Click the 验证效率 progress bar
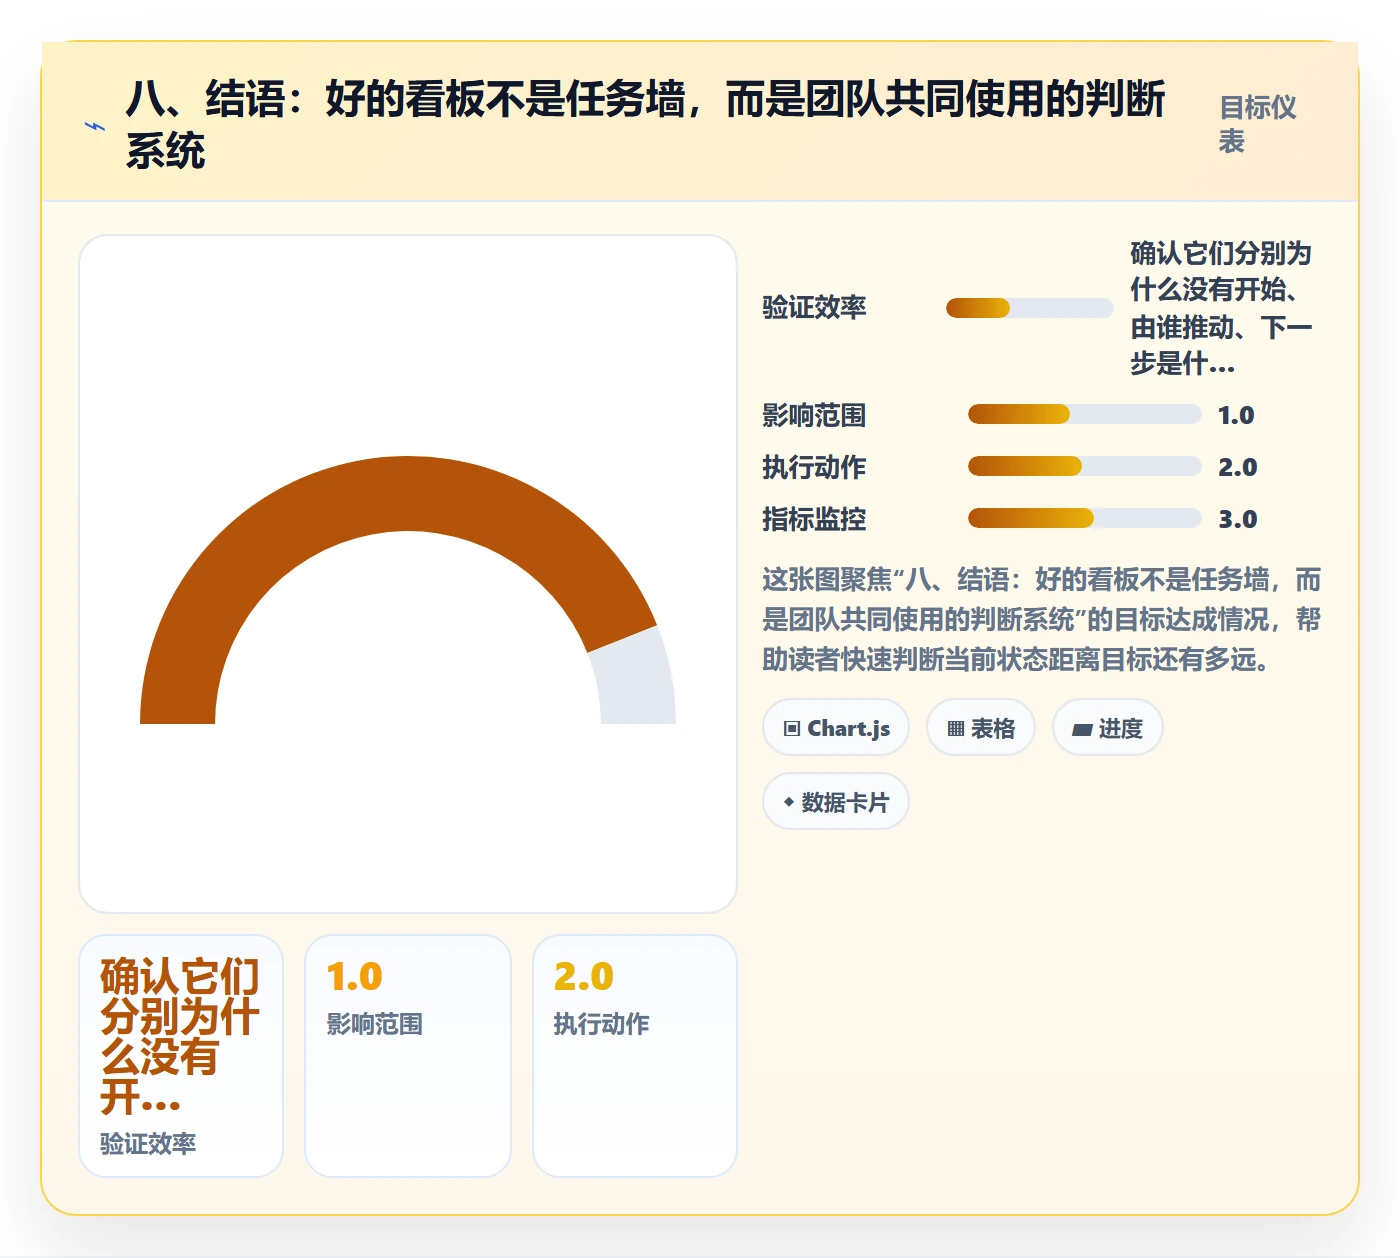Viewport: 1400px width, 1258px height. (1030, 308)
